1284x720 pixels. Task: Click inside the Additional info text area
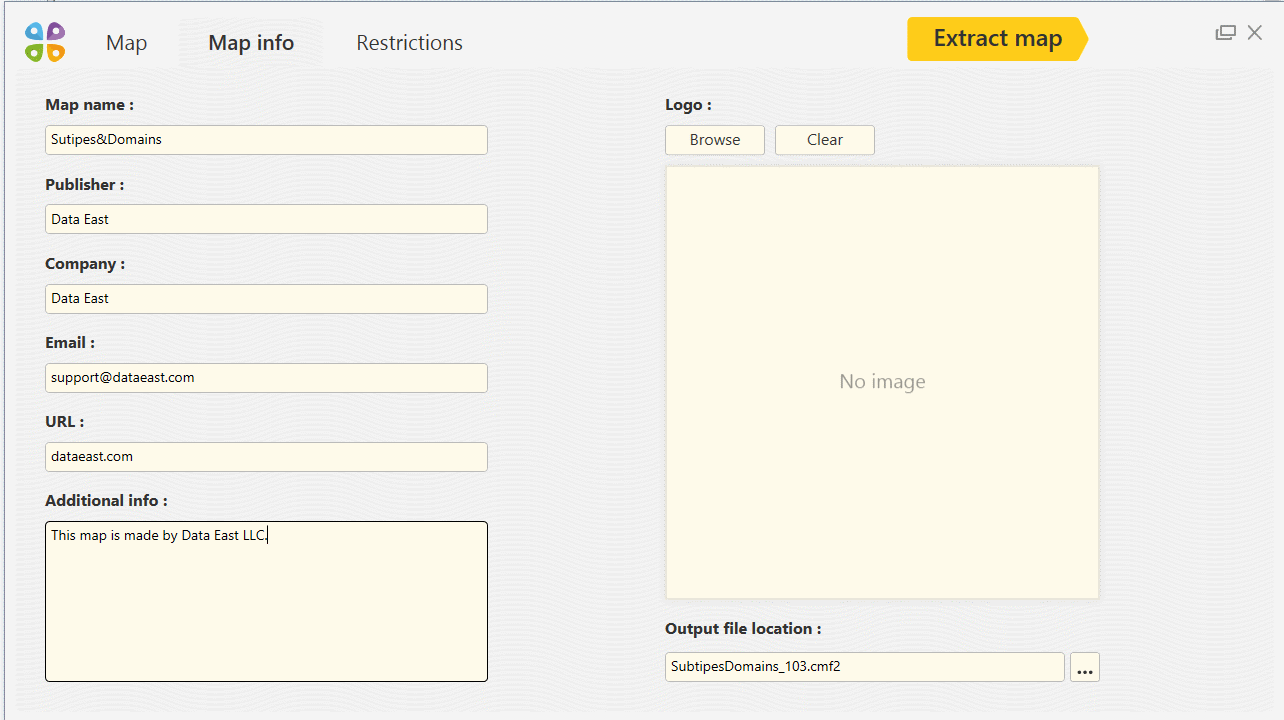tap(266, 600)
